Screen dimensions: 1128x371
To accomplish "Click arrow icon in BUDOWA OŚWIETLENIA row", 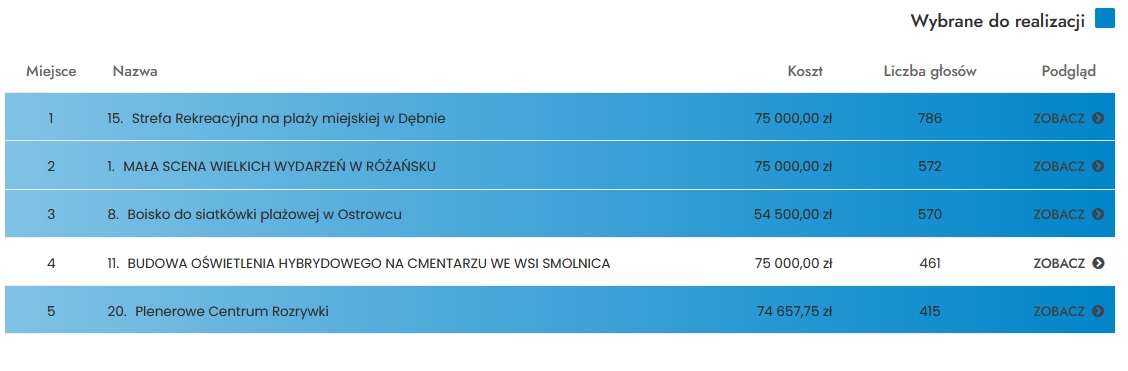I will [1098, 263].
